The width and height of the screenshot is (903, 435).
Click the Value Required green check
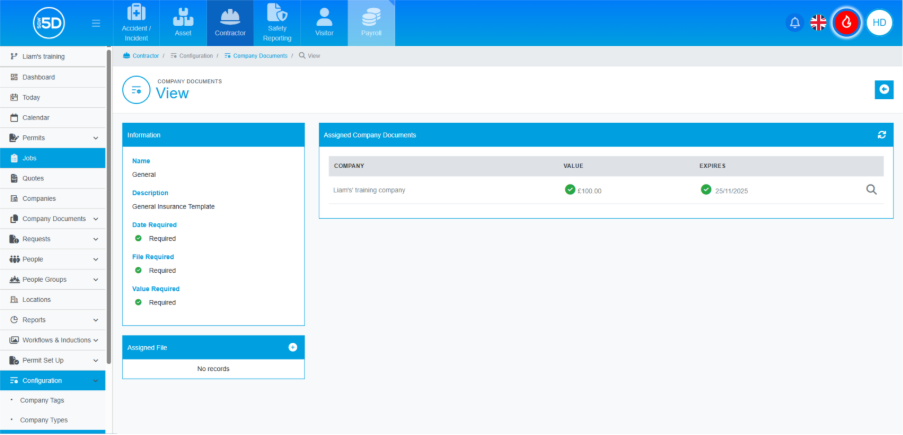pyautogui.click(x=138, y=302)
